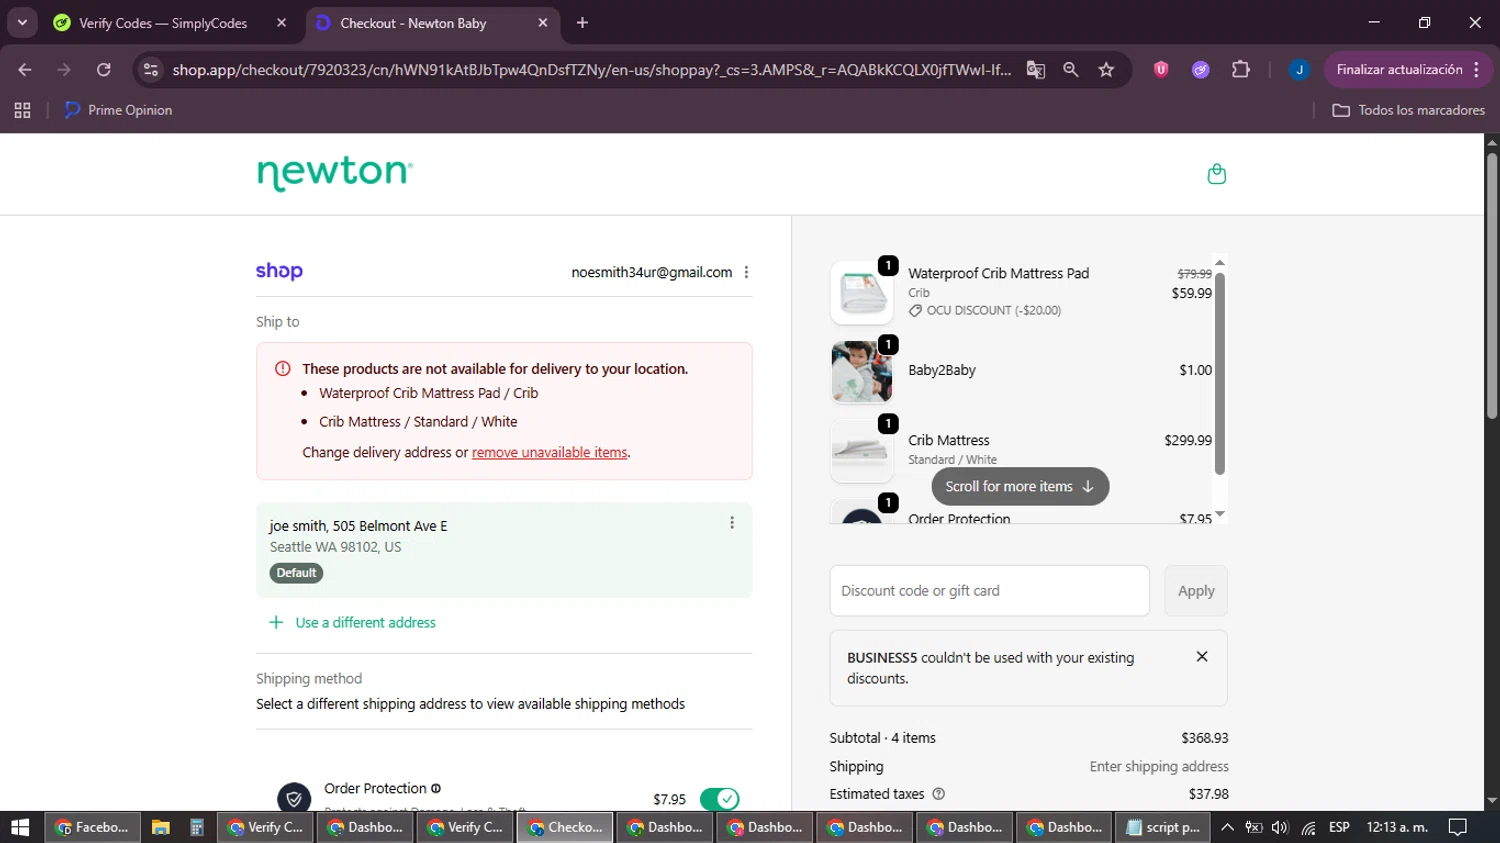1500x843 pixels.
Task: Open Baby2Baby product thumbnail
Action: click(861, 372)
